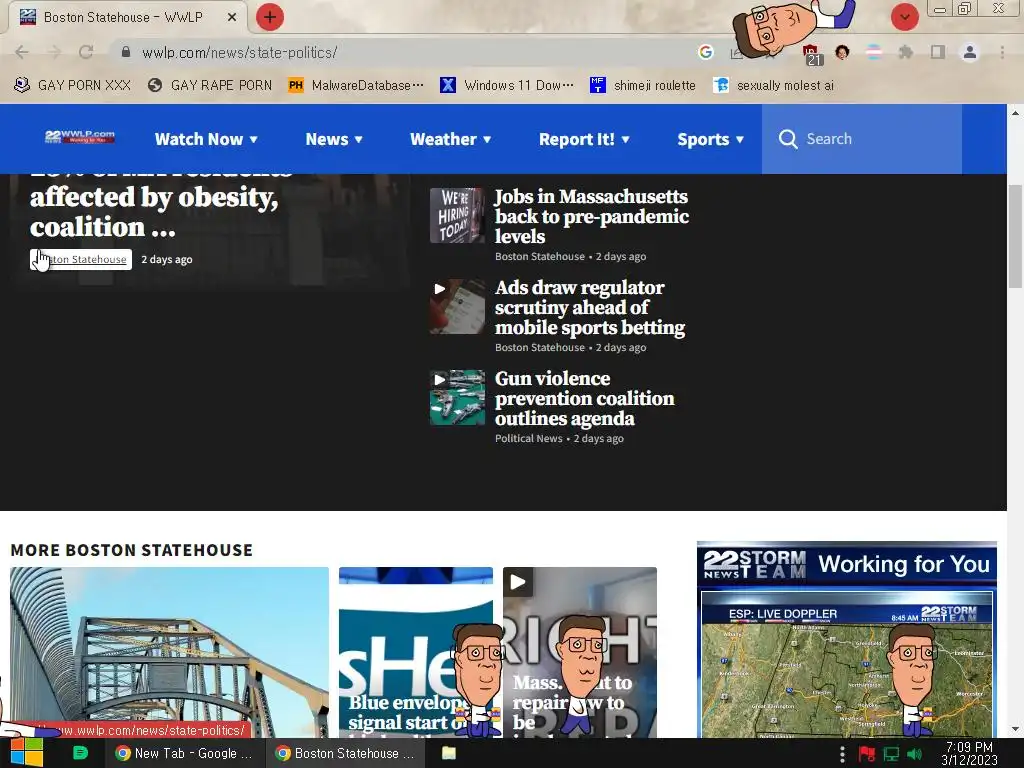
Task: Open the Chrome profile avatar menu
Action: [970, 52]
